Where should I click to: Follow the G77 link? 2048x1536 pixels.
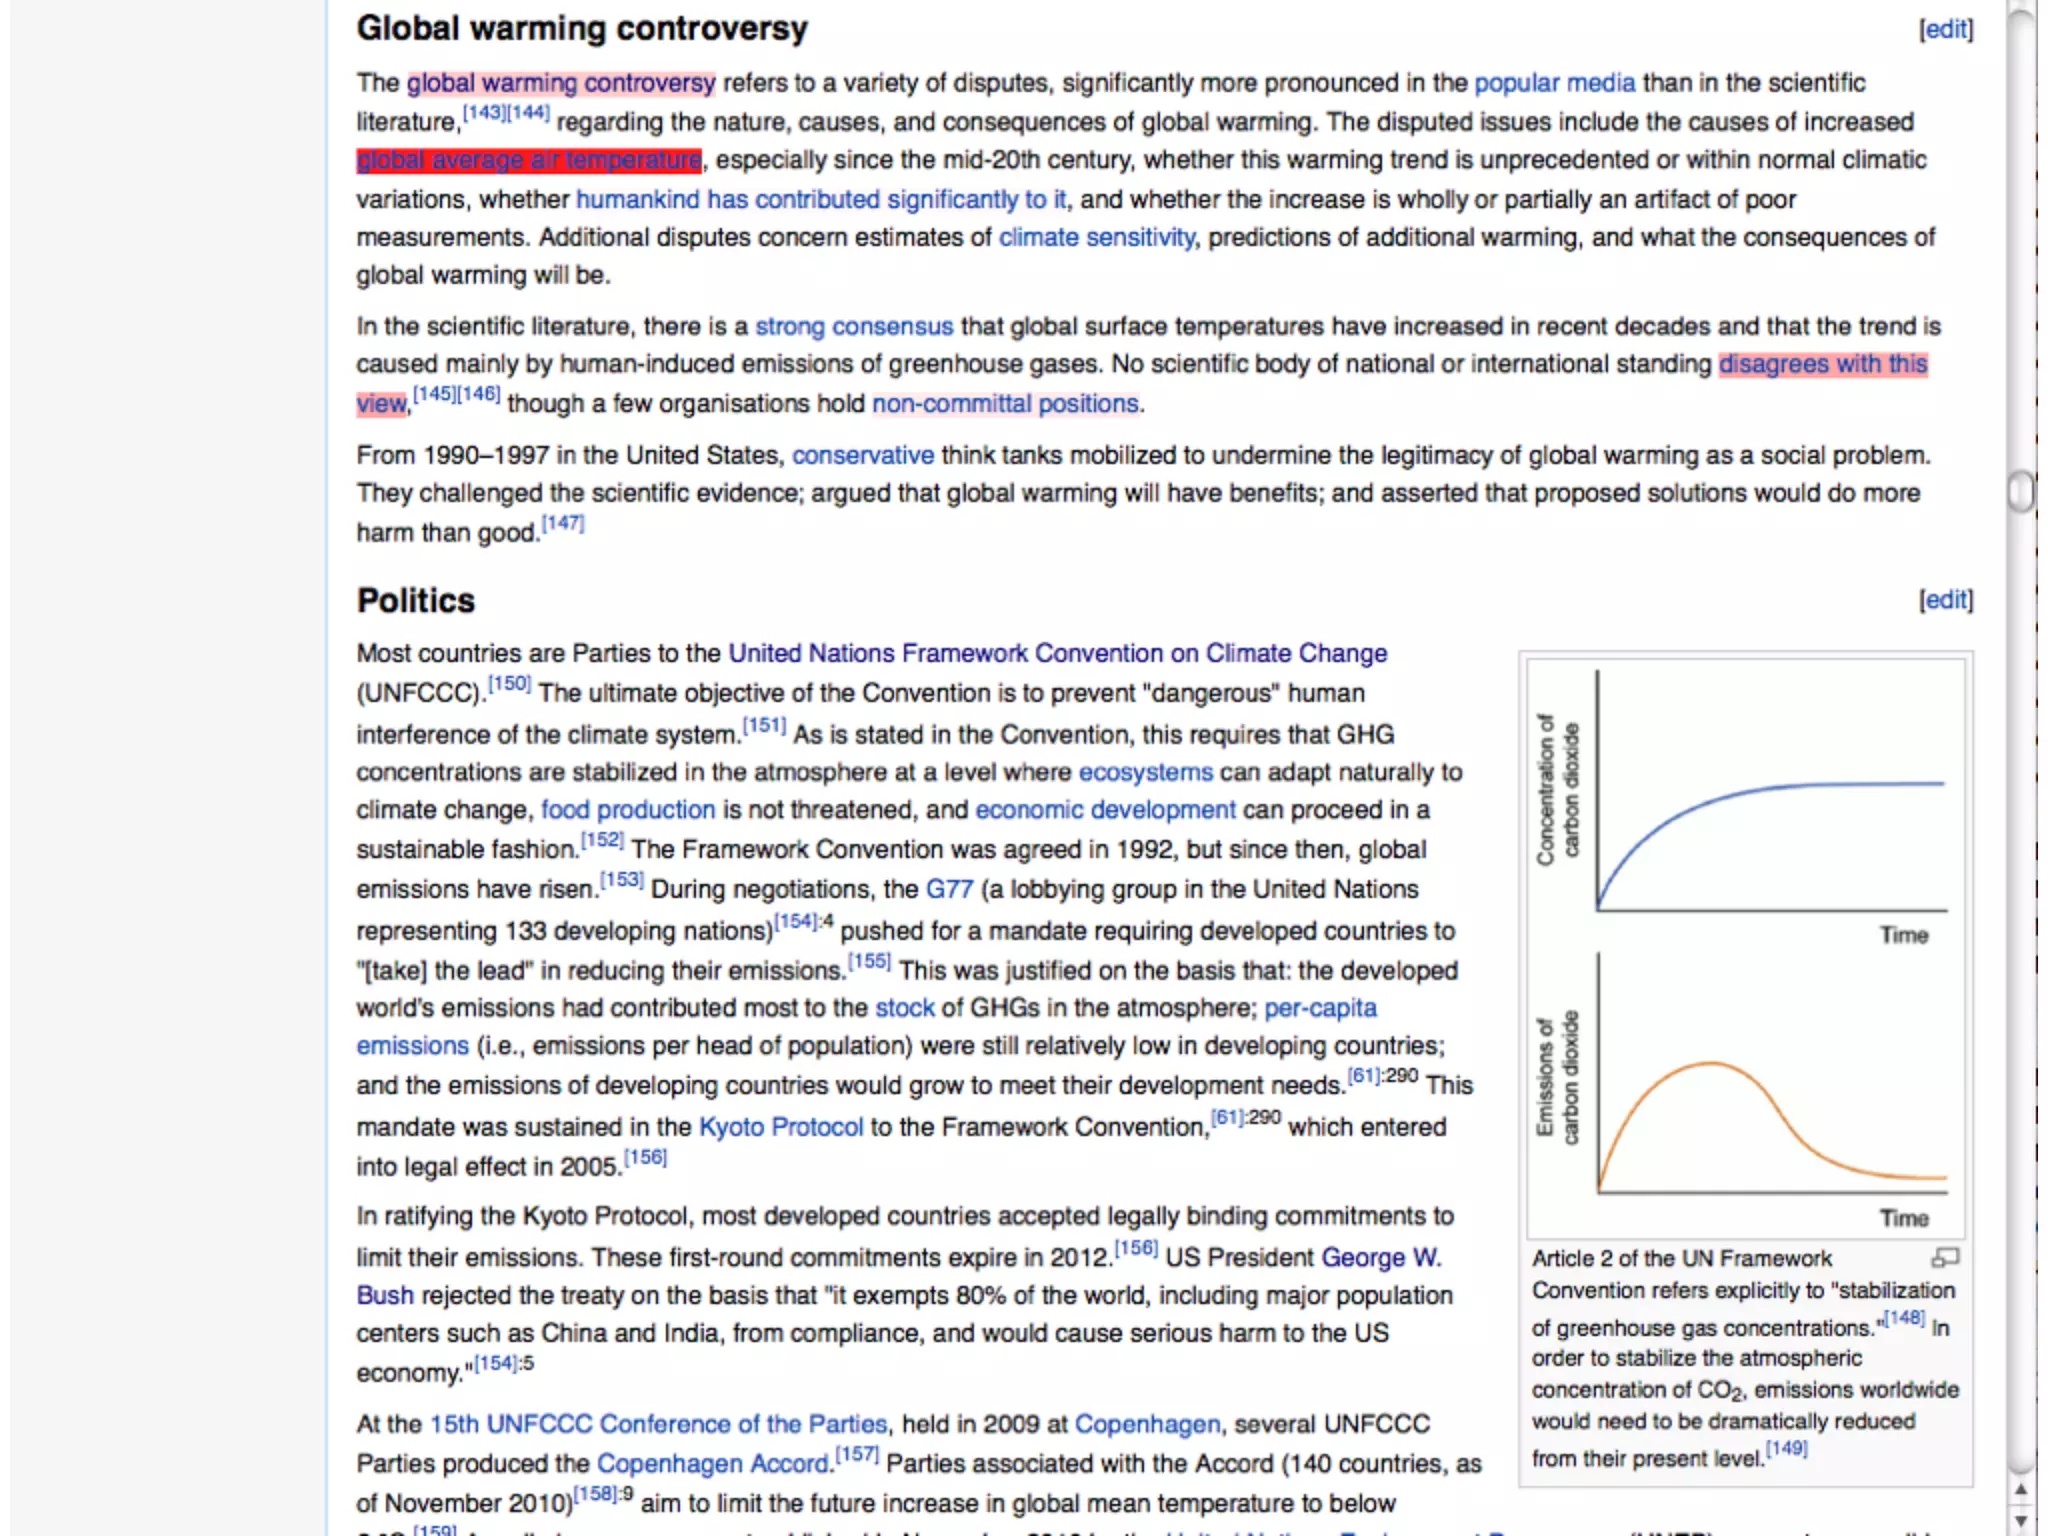(949, 889)
